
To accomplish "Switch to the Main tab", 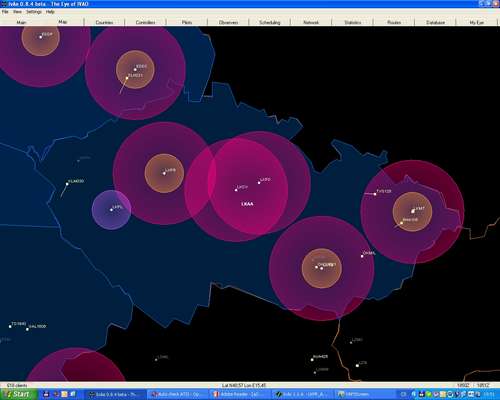I will (x=21, y=22).
